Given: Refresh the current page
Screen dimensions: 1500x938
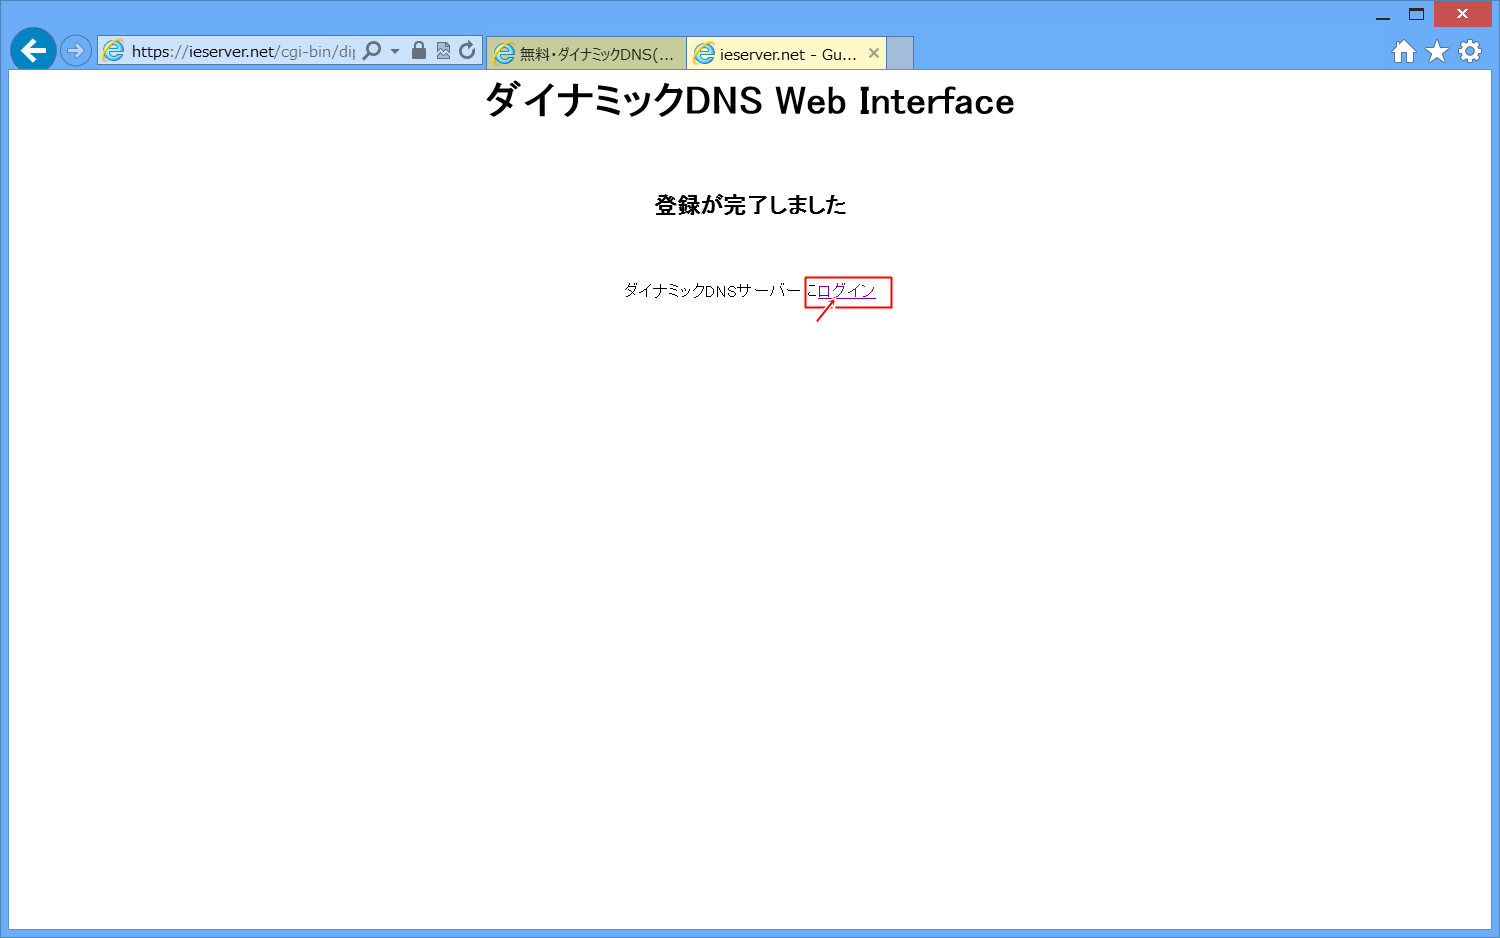Looking at the screenshot, I should (x=466, y=50).
